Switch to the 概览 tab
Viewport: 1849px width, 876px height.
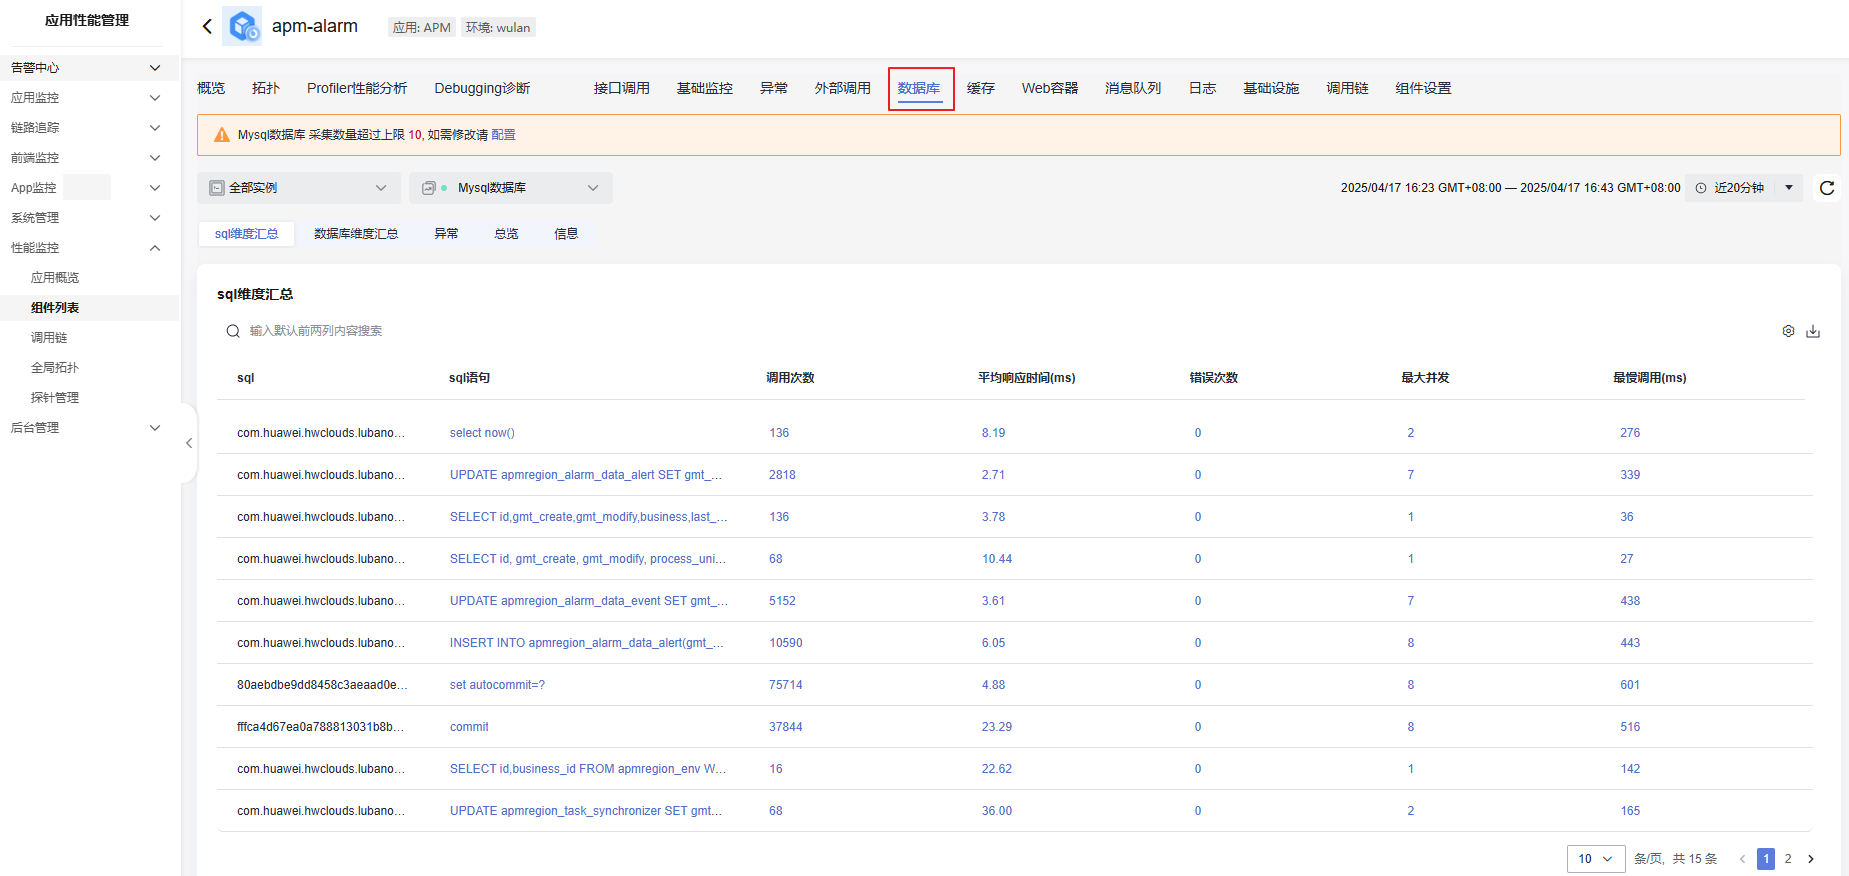211,88
